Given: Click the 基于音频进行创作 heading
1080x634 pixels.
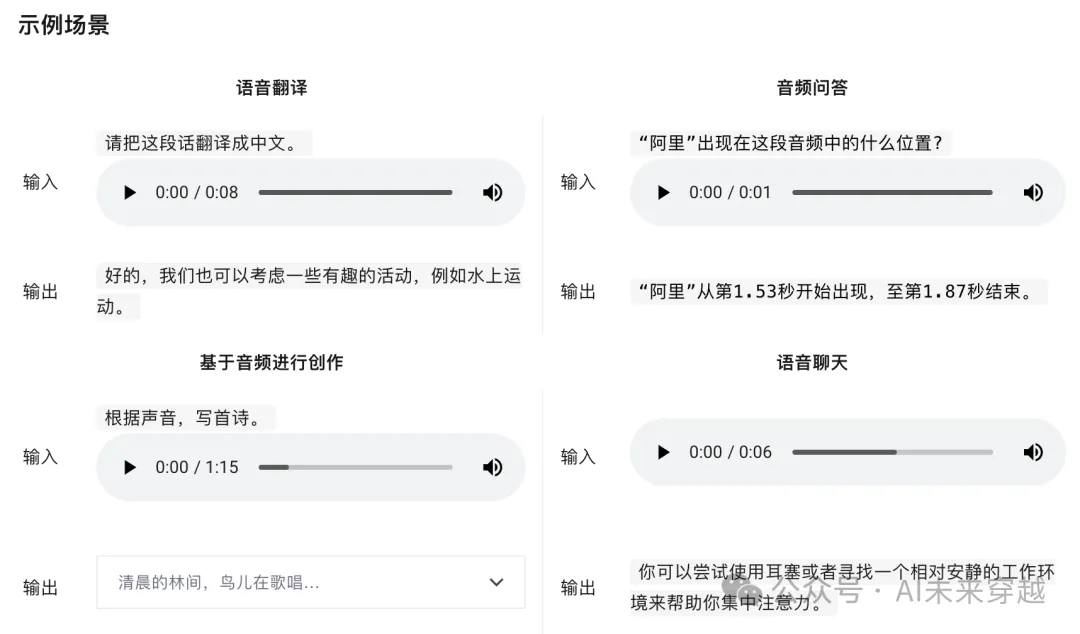Looking at the screenshot, I should pyautogui.click(x=271, y=362).
